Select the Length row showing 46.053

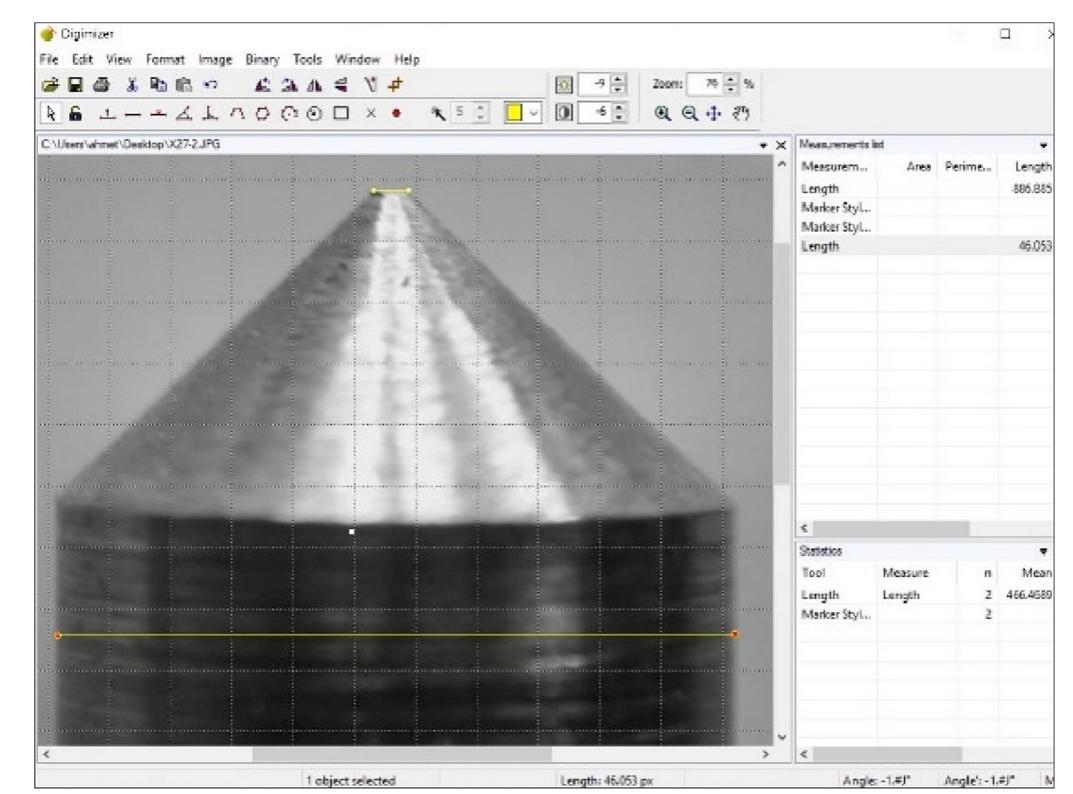coord(925,246)
